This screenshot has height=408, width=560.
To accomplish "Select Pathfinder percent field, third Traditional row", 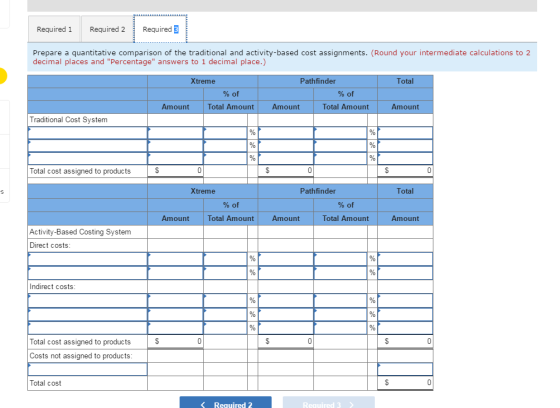I will pyautogui.click(x=340, y=158).
